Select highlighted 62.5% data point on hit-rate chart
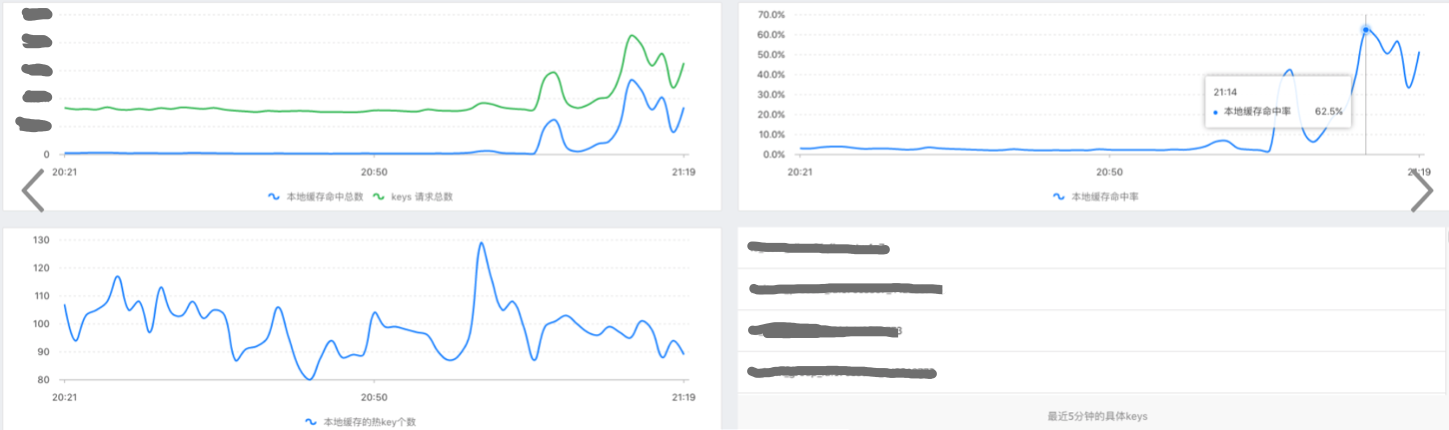The image size is (1449, 430). point(1365,30)
